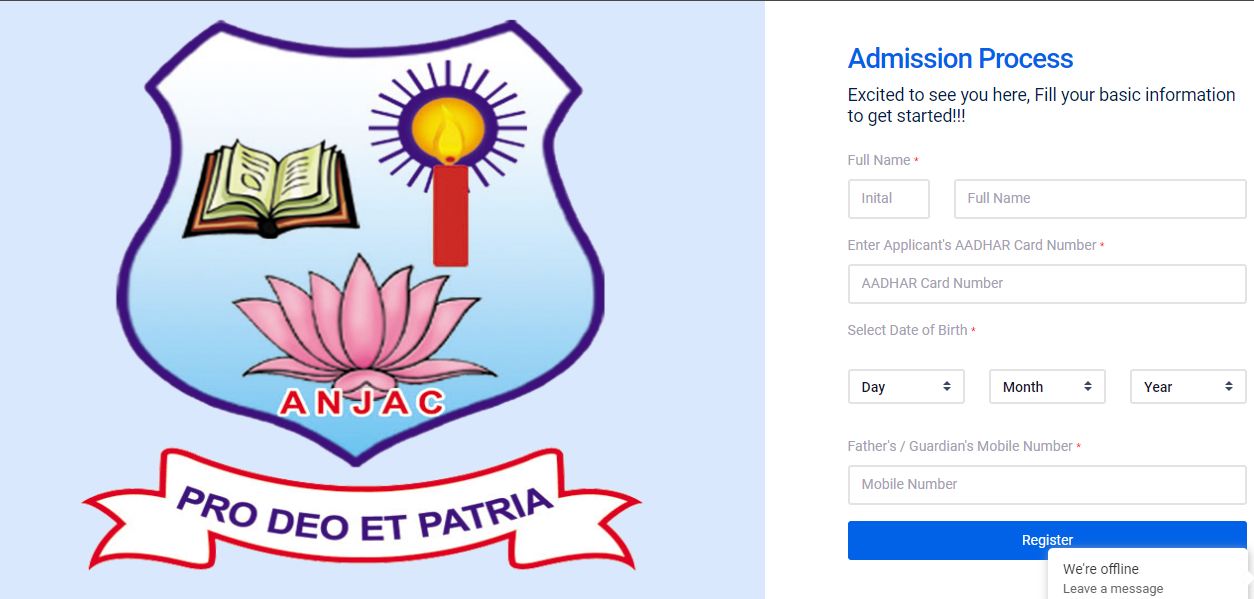The image size is (1254, 599).
Task: Select the AADHAR Card Number field
Action: (x=1047, y=284)
